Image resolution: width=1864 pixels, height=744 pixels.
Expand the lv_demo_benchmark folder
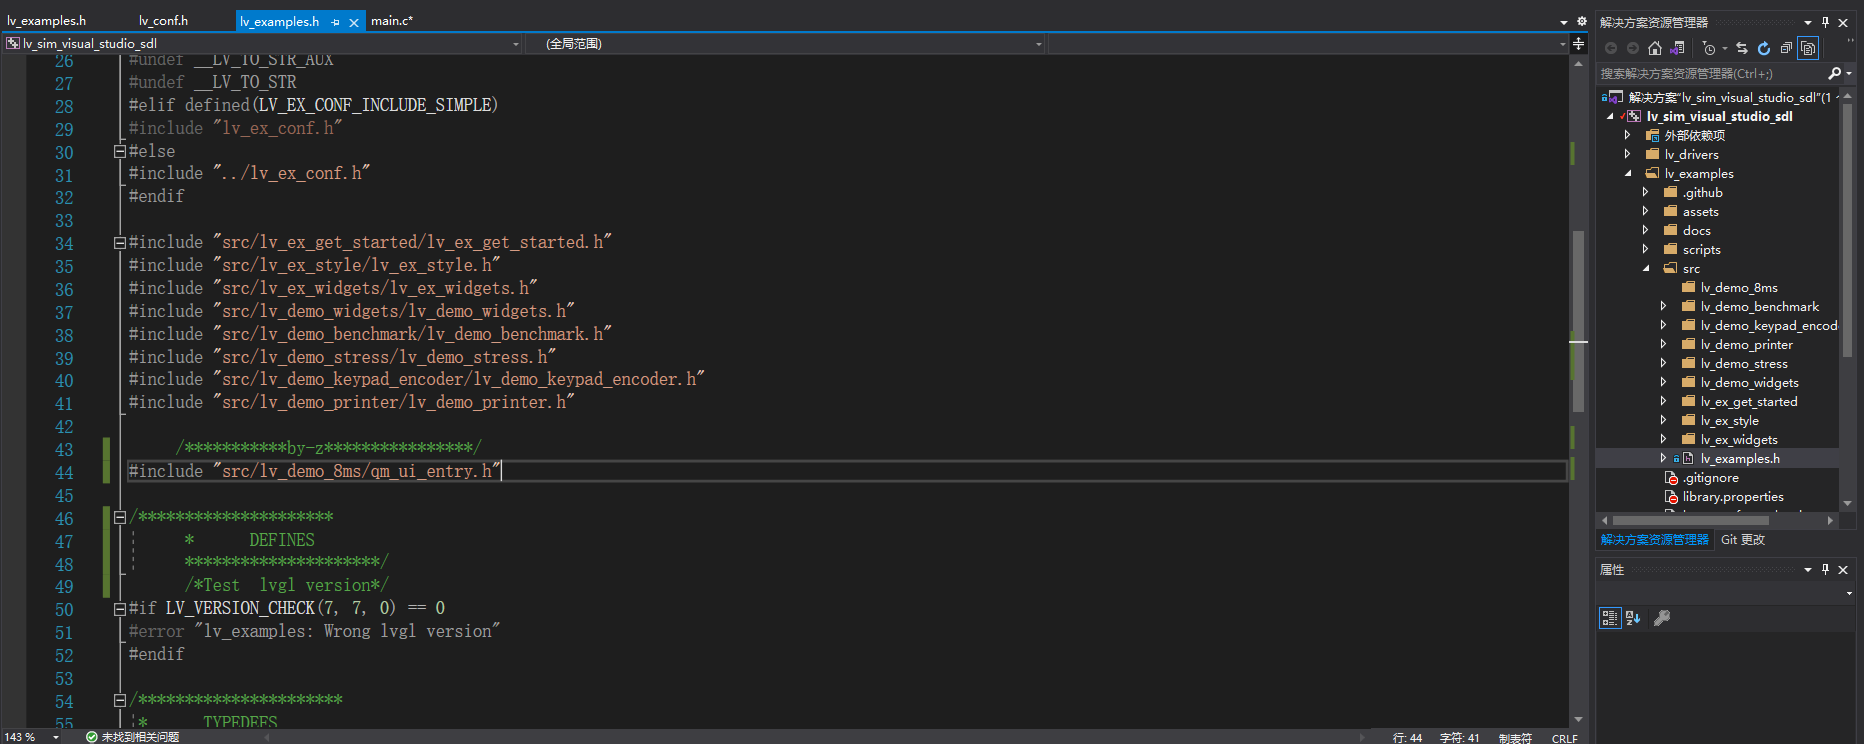1664,306
